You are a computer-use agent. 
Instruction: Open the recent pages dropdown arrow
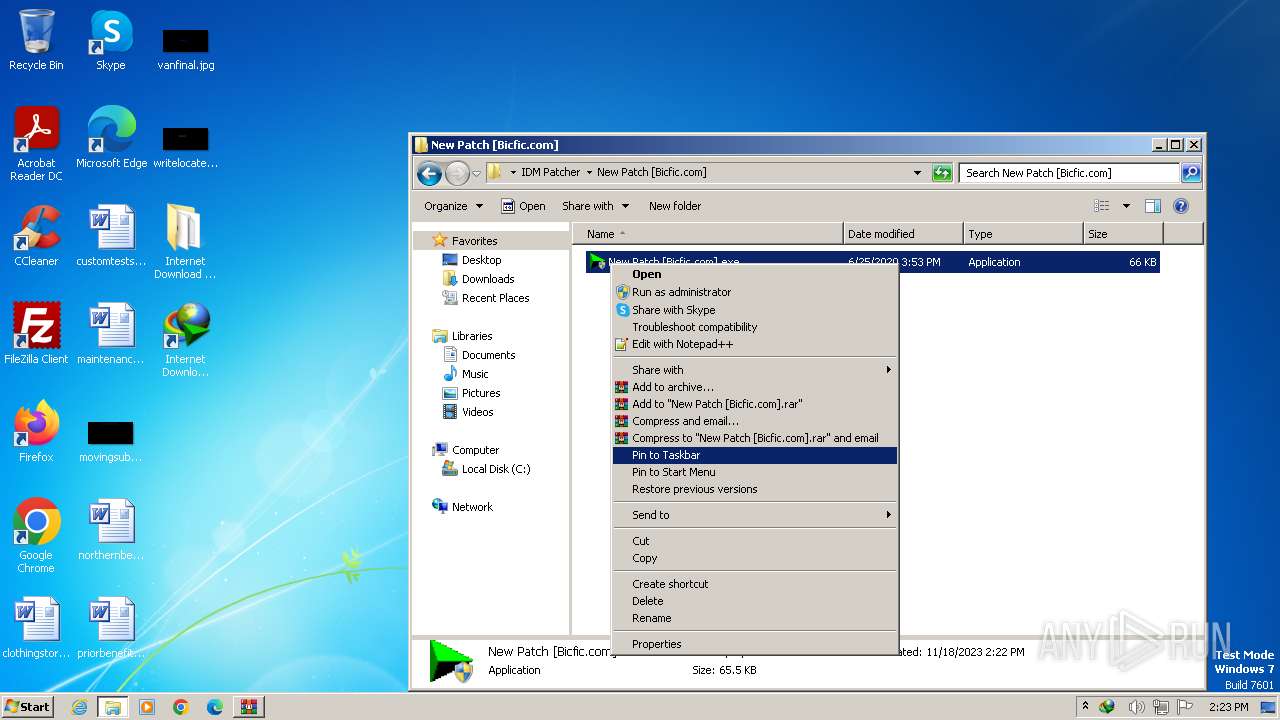[x=477, y=173]
